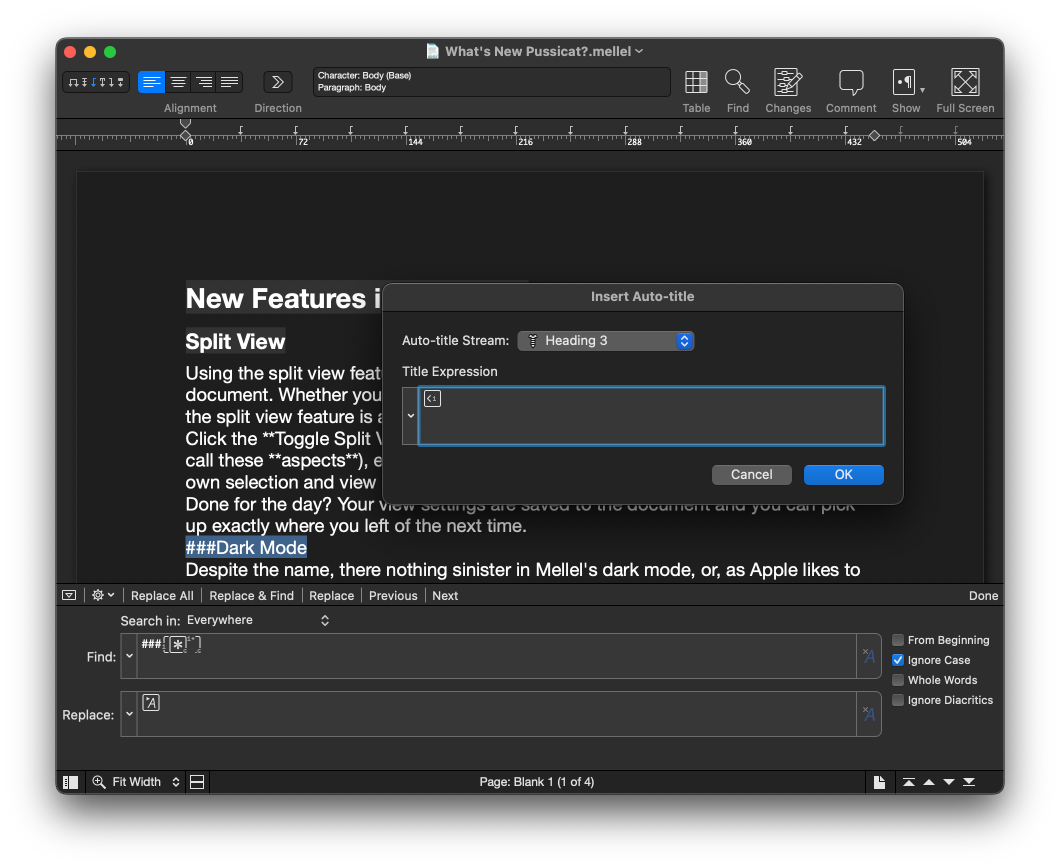Clear Replace field style attributes icon
The width and height of the screenshot is (1060, 868).
(869, 713)
